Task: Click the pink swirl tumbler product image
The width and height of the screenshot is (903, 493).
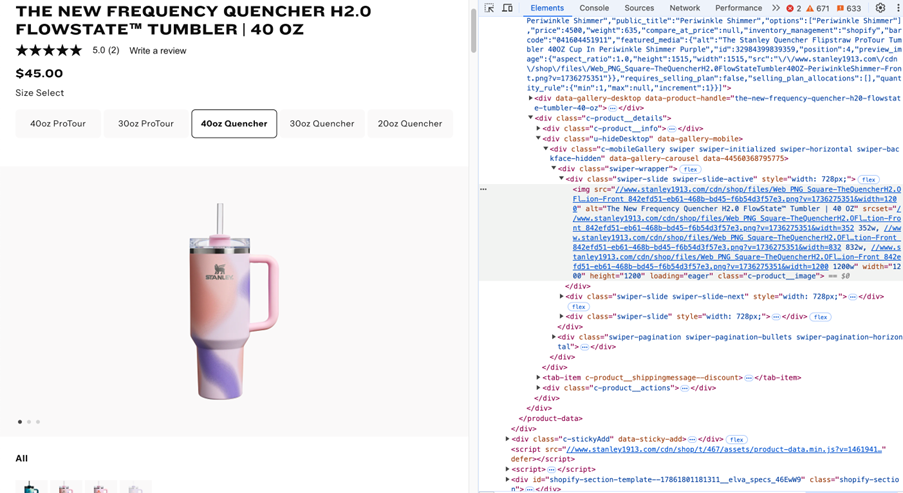Action: point(234,301)
